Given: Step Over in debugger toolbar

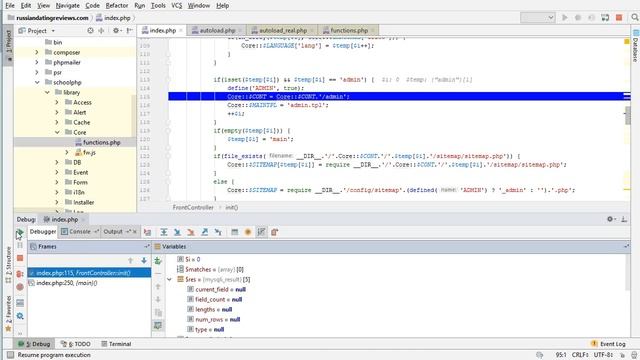Looking at the screenshot, I should (164, 232).
